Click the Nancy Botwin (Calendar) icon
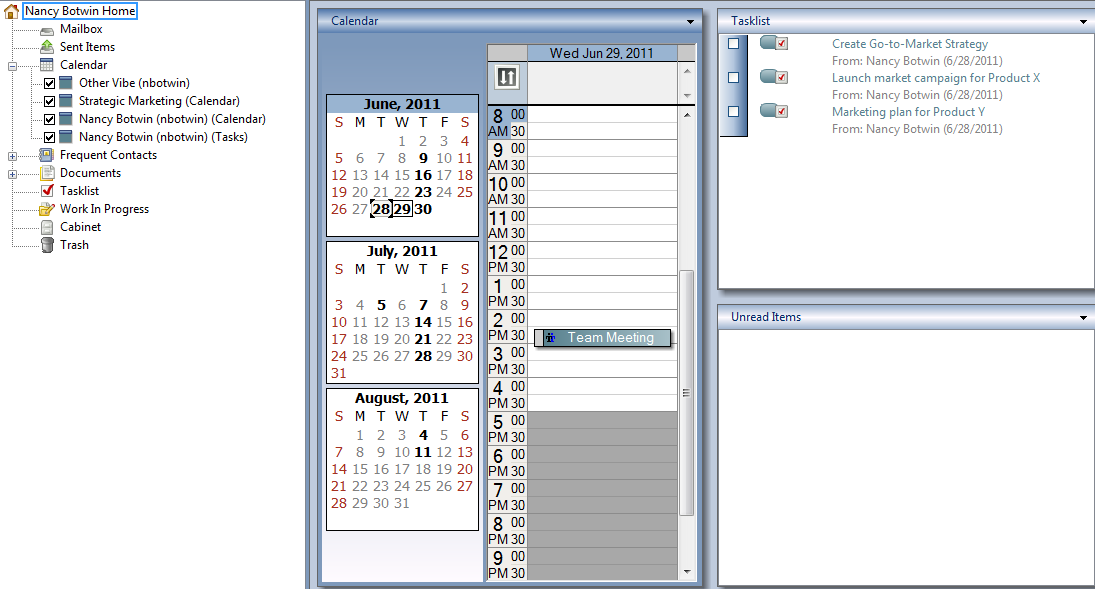1095x589 pixels. pos(66,119)
